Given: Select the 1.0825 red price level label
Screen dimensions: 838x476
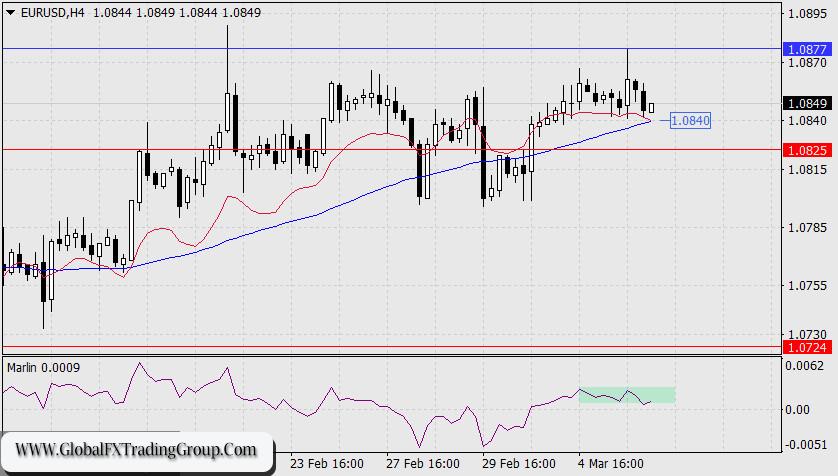Looking at the screenshot, I should tap(807, 150).
